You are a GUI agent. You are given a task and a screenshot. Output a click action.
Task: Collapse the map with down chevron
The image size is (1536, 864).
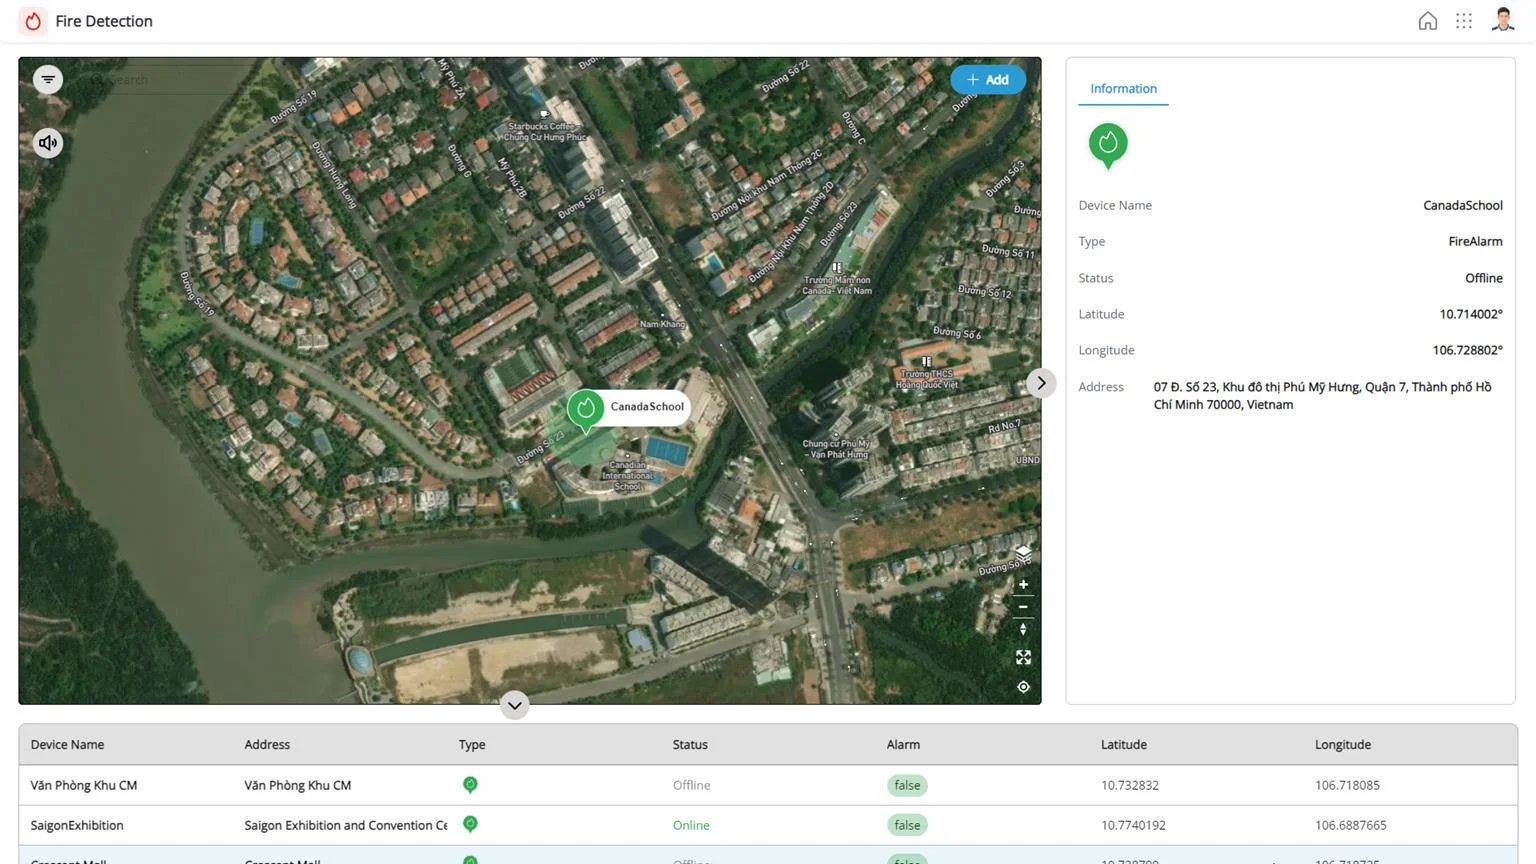pyautogui.click(x=514, y=705)
